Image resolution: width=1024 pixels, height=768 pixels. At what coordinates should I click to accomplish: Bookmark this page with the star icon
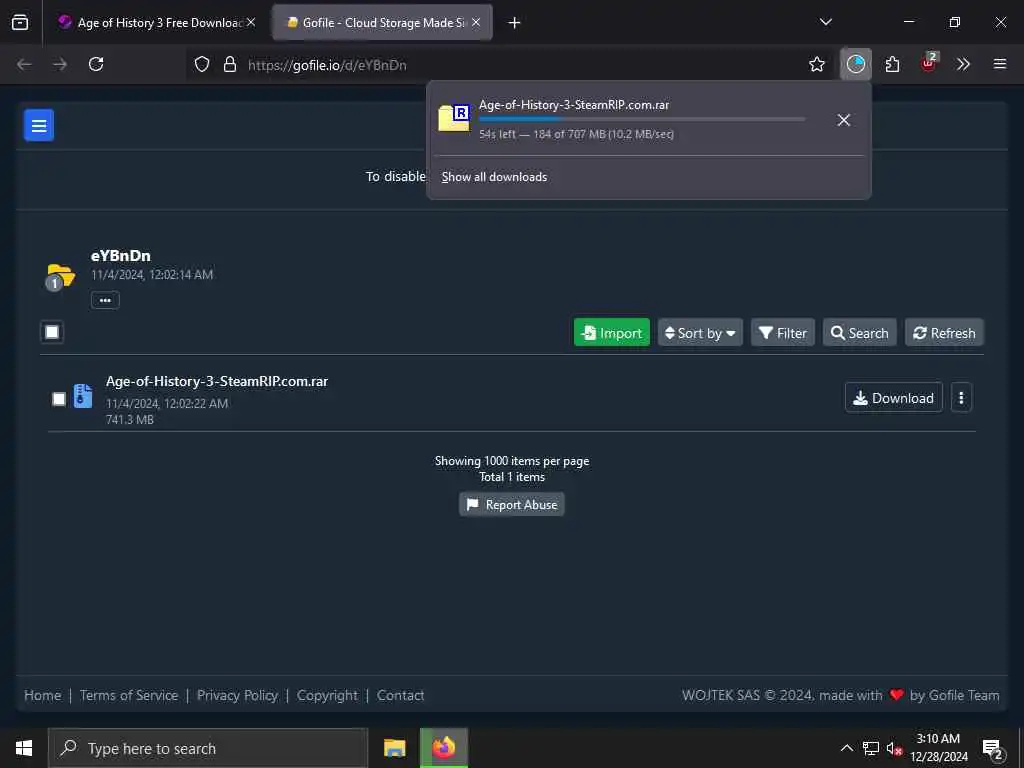pyautogui.click(x=816, y=64)
